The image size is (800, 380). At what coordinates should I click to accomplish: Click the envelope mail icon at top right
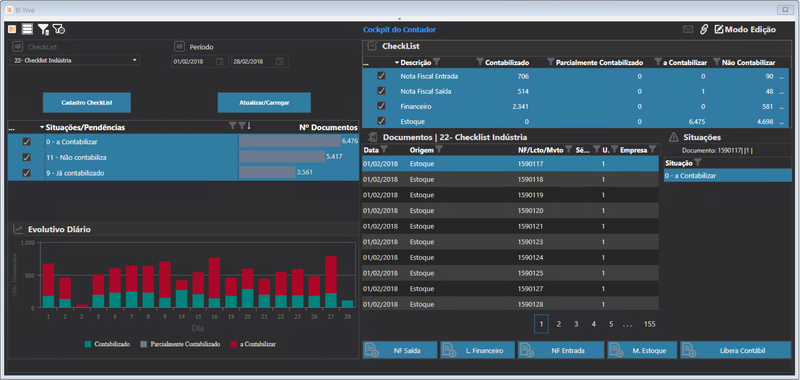(688, 30)
